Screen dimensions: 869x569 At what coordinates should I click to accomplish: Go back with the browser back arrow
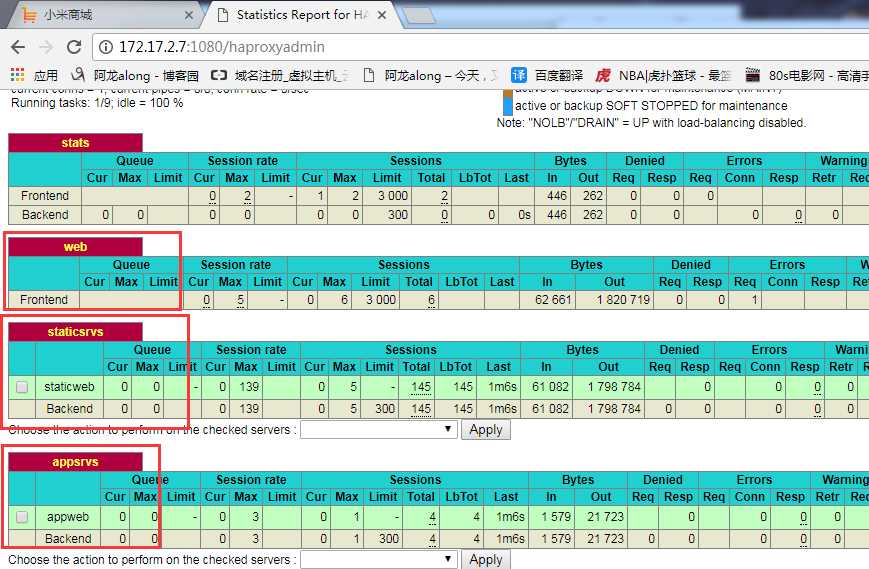pyautogui.click(x=18, y=47)
